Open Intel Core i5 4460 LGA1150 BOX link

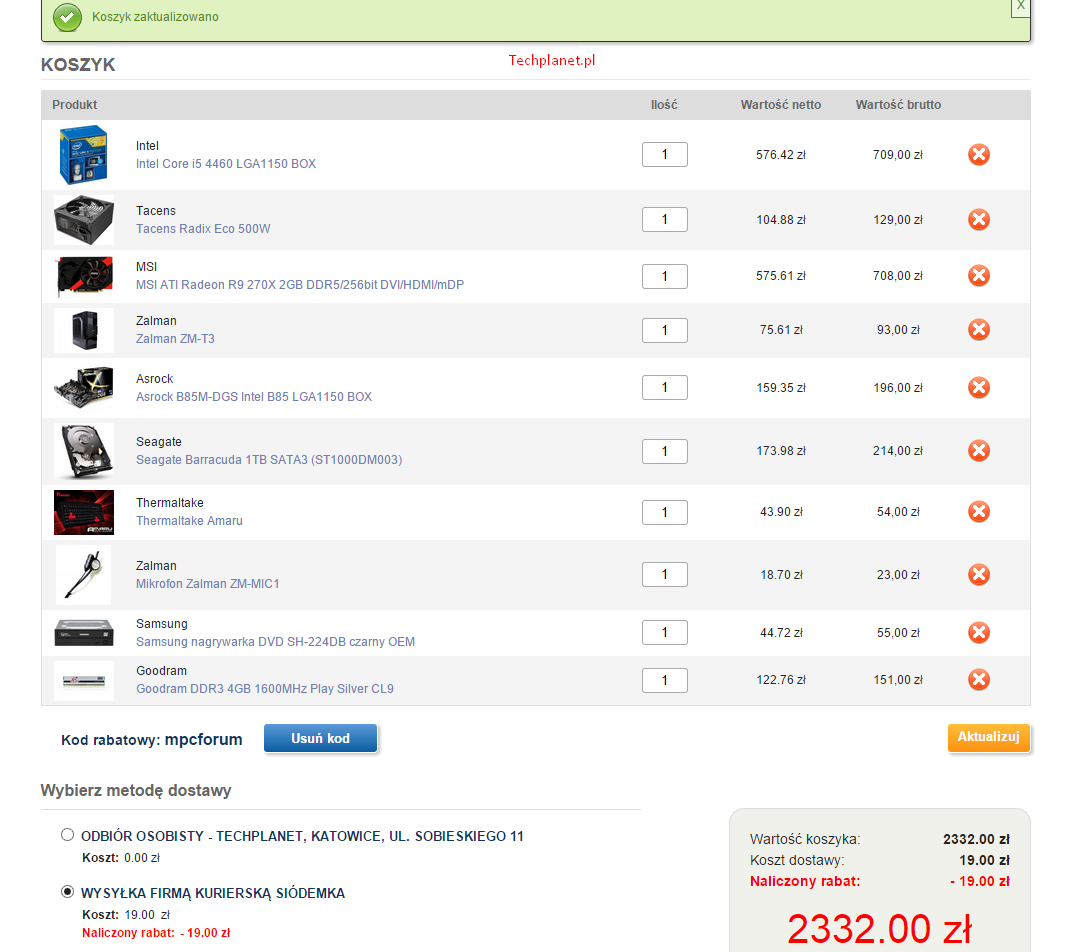coord(226,164)
